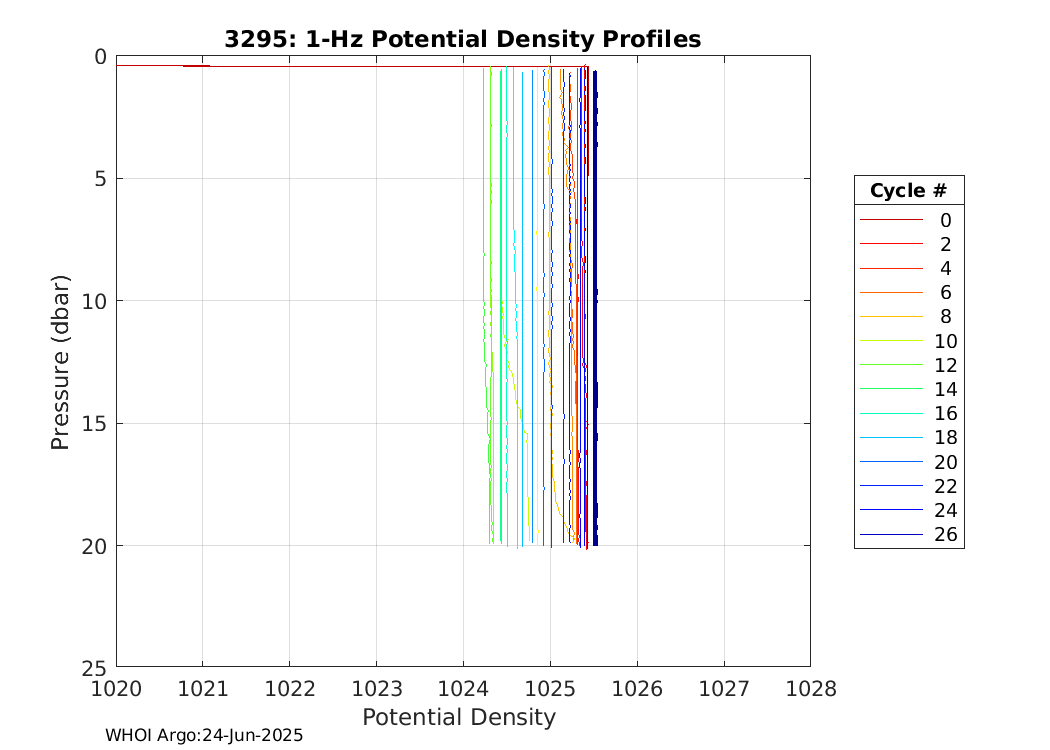Image resolution: width=1050 pixels, height=750 pixels.
Task: Select legend entry for cycle 14
Action: 909,389
